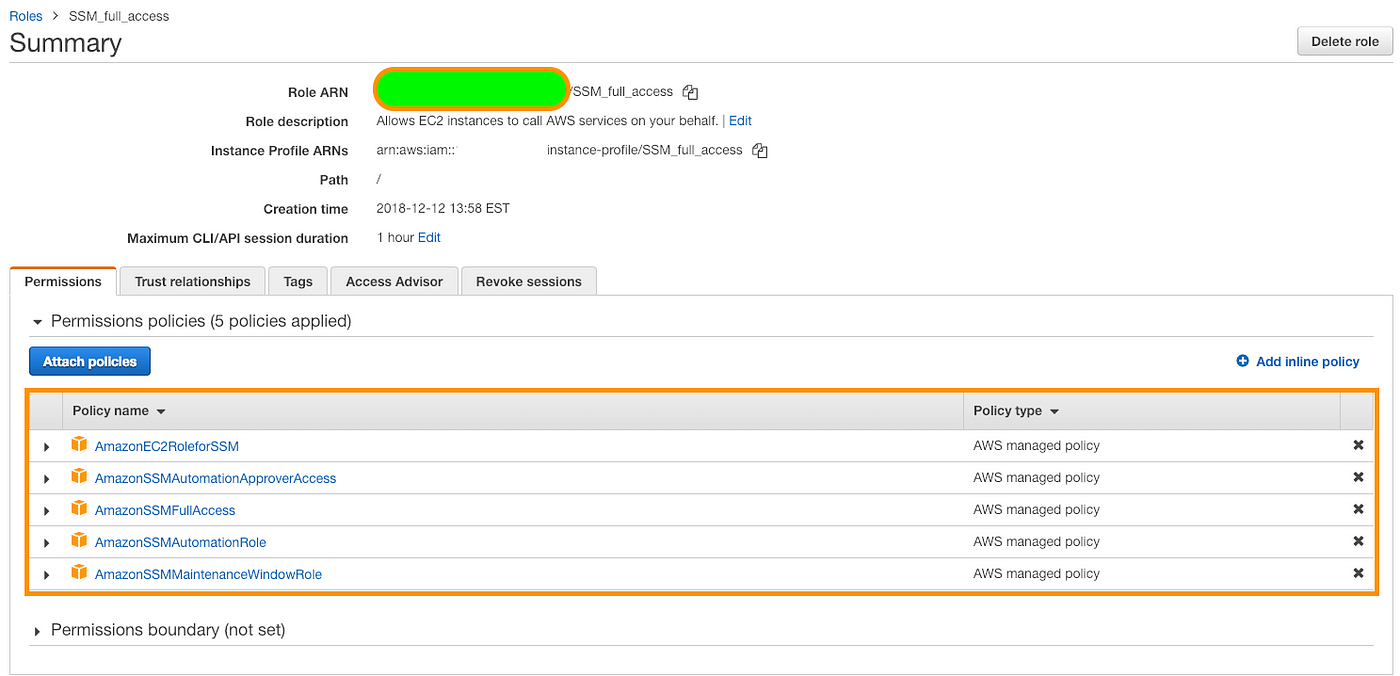Click the creation time value 2018-12-12 13:58 EST
Viewport: 1400px width, 676px height.
(x=443, y=209)
